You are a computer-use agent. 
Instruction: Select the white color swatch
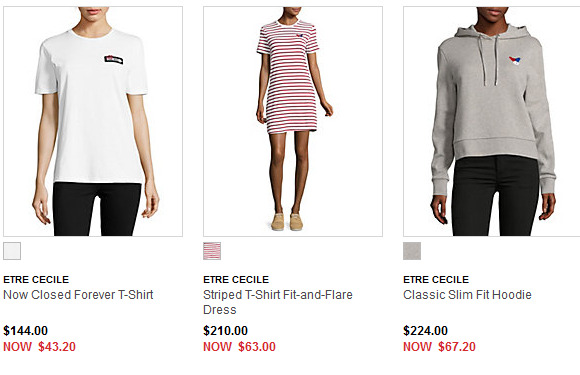point(12,251)
